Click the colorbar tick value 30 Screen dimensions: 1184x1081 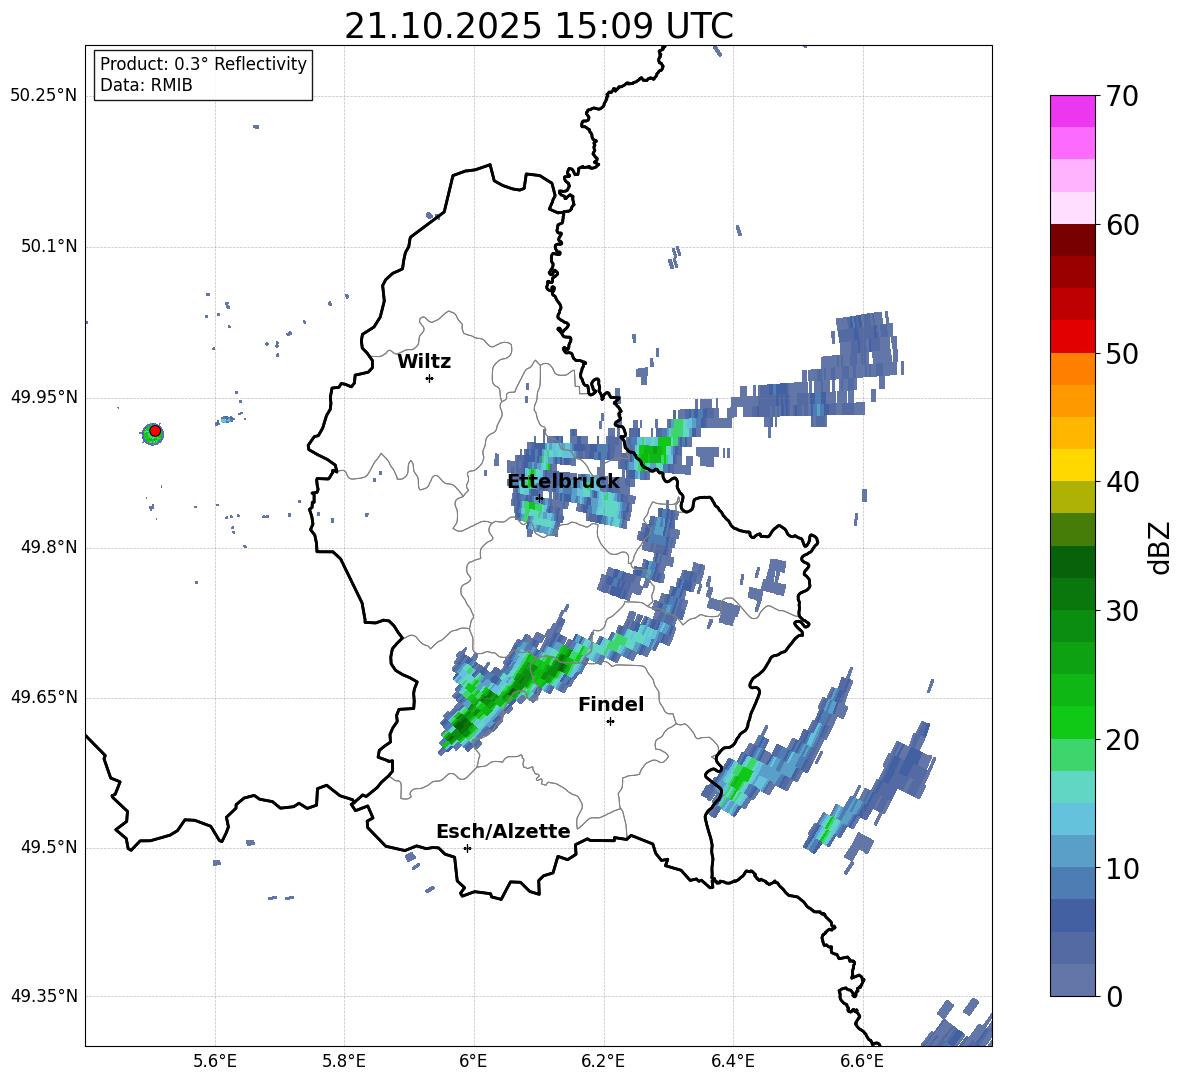(1122, 611)
